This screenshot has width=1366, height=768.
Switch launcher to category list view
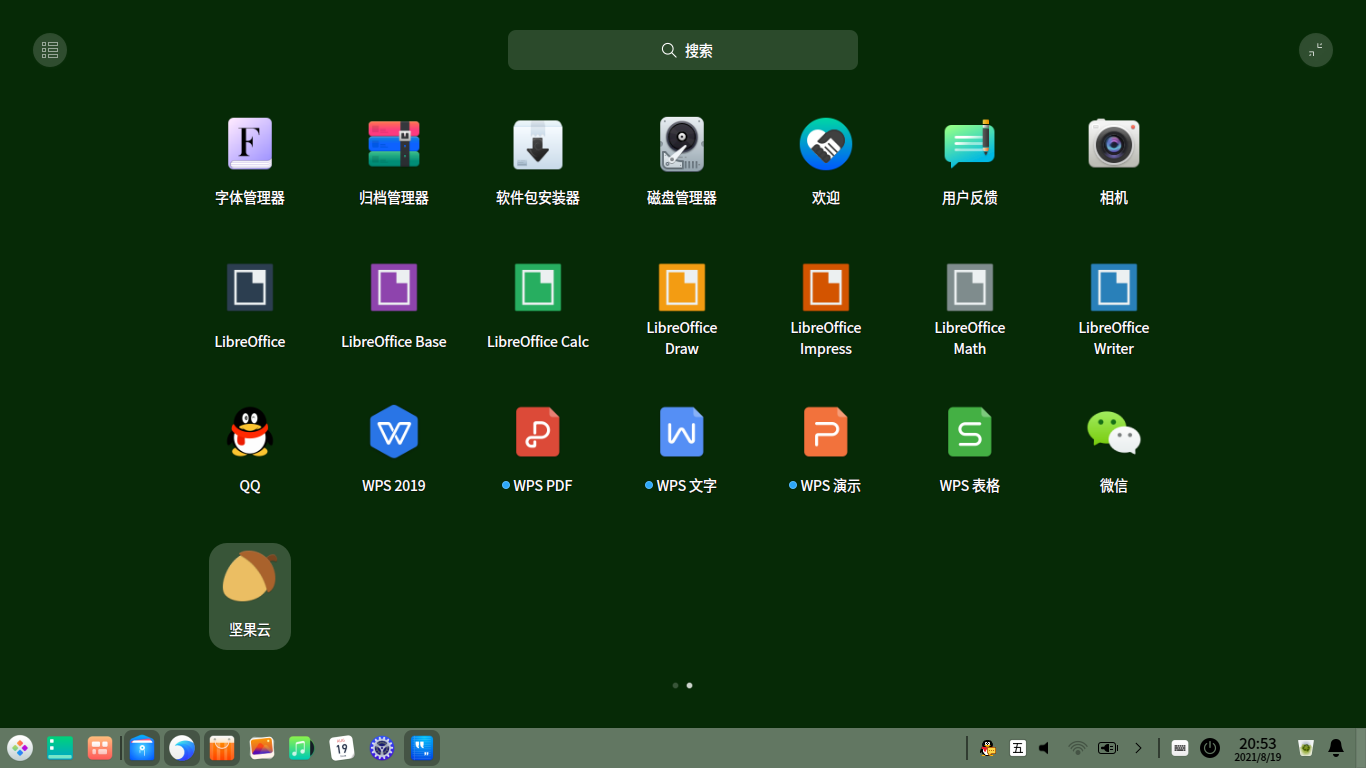[x=50, y=50]
